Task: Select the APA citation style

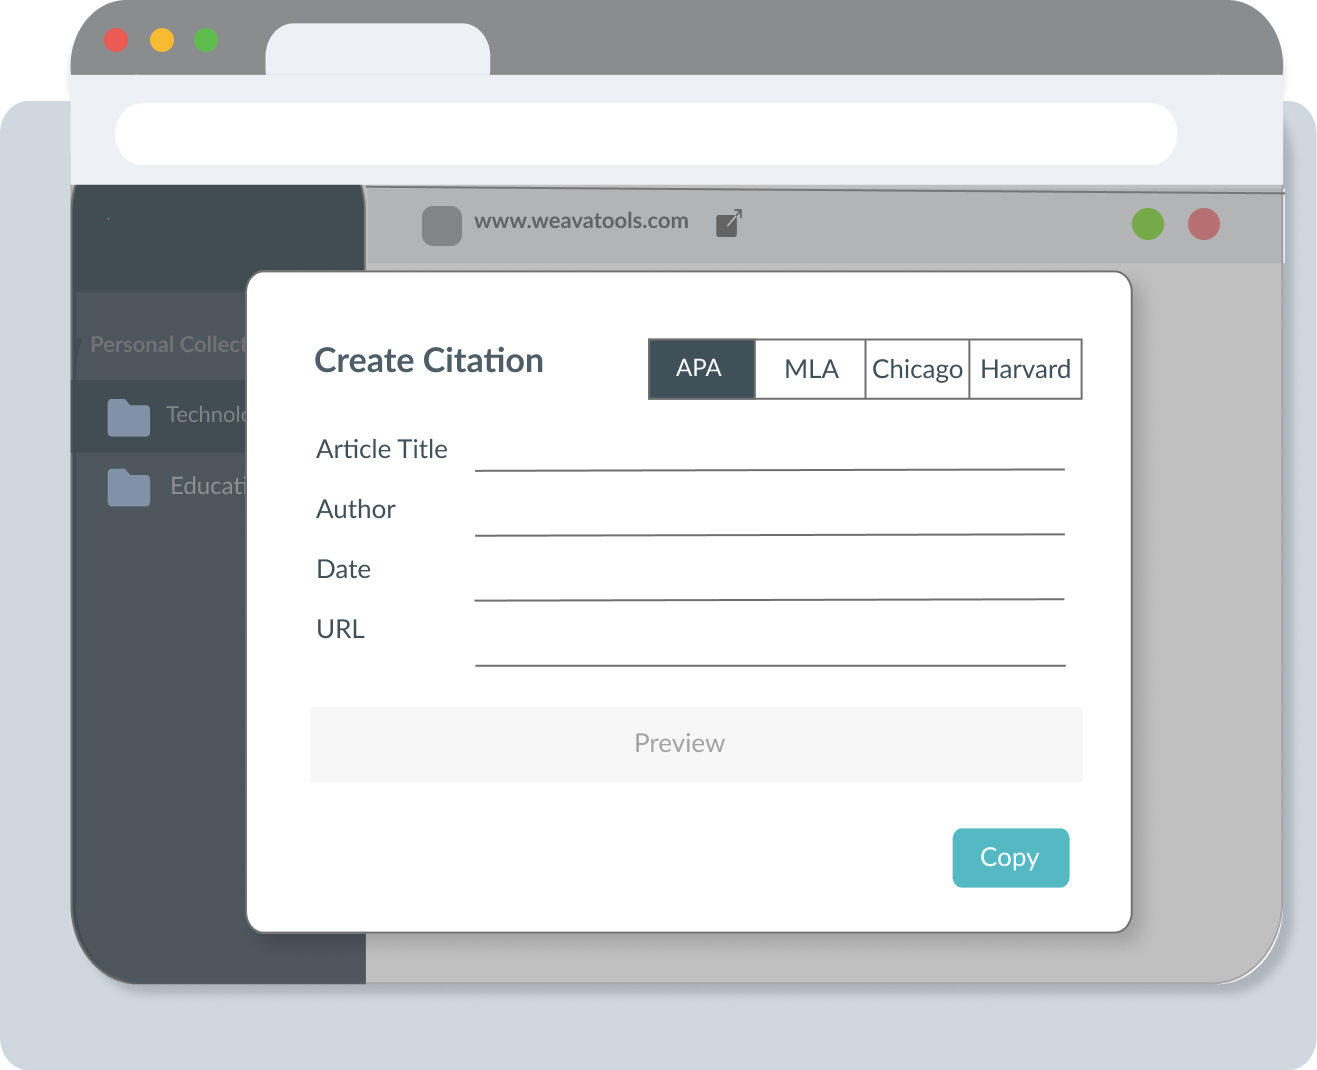Action: tap(700, 369)
